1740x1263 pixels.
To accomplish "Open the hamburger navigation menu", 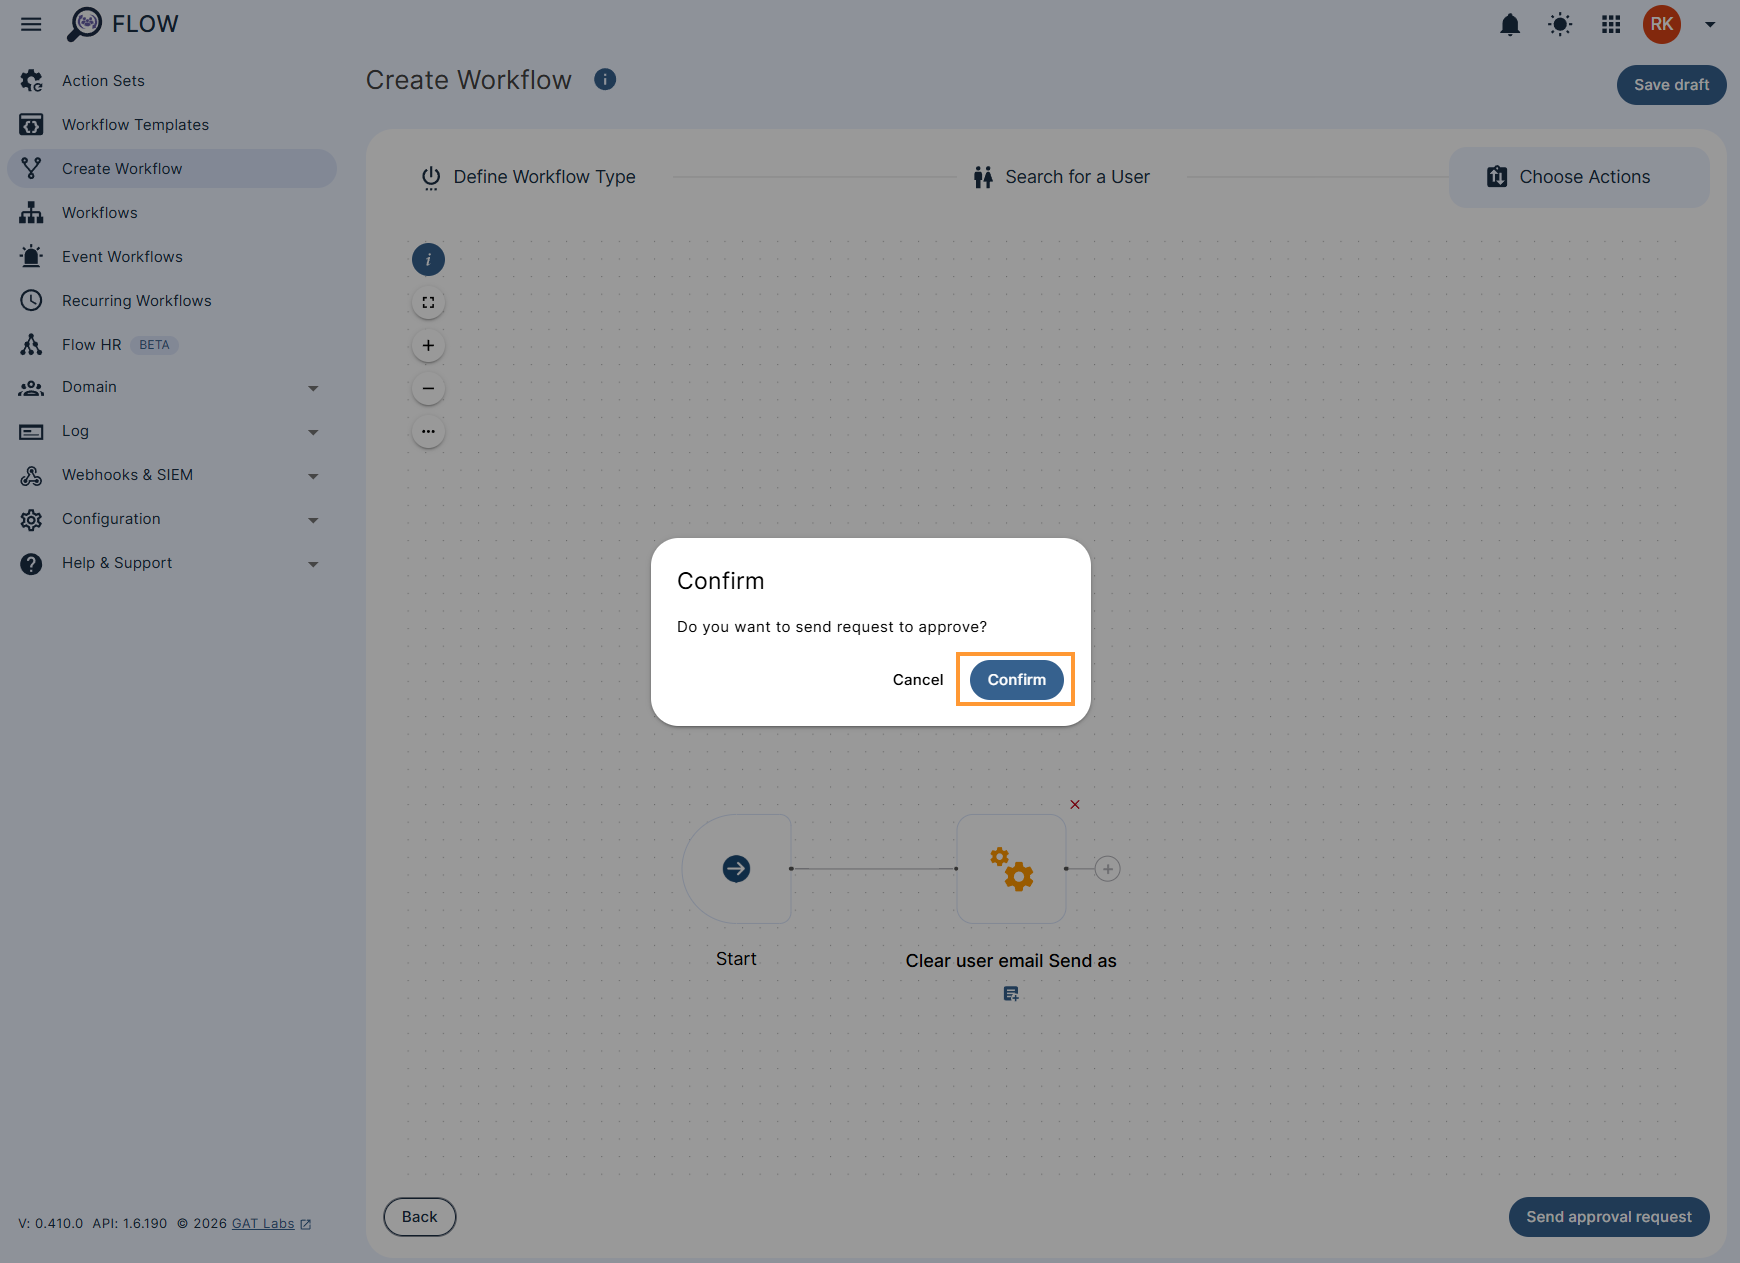I will coord(30,24).
